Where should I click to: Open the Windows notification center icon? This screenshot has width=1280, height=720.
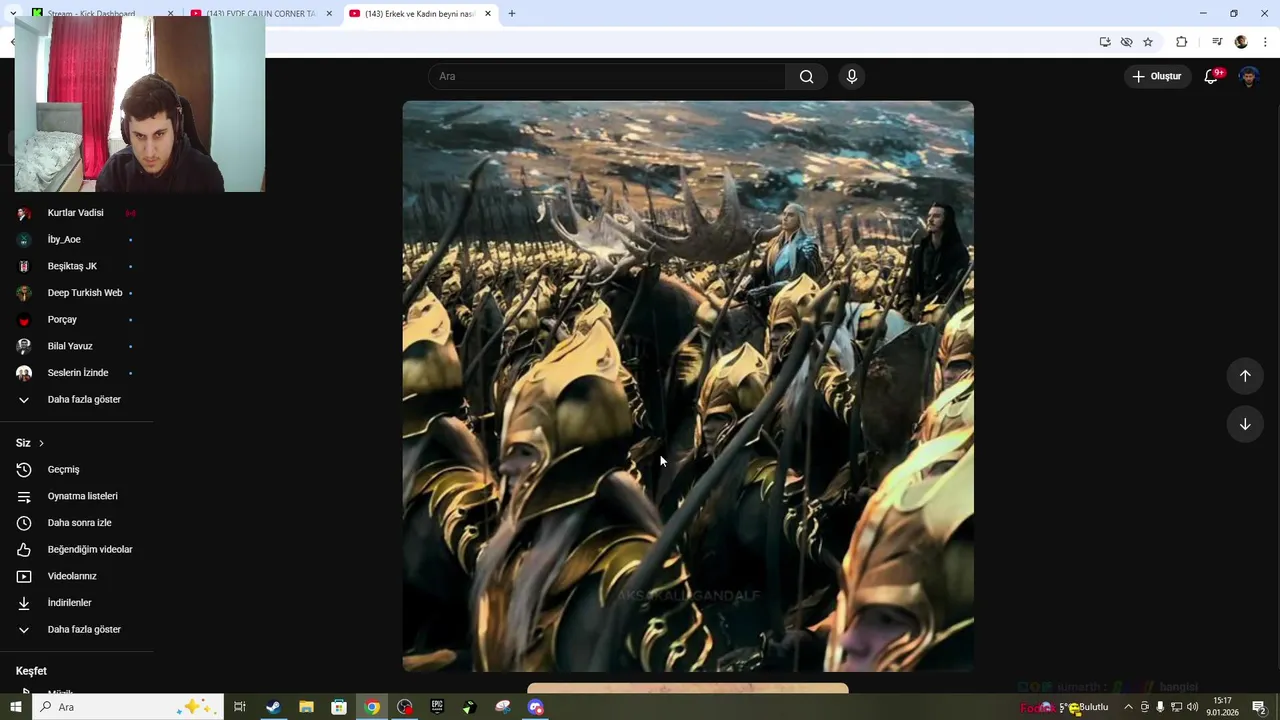coord(1259,707)
